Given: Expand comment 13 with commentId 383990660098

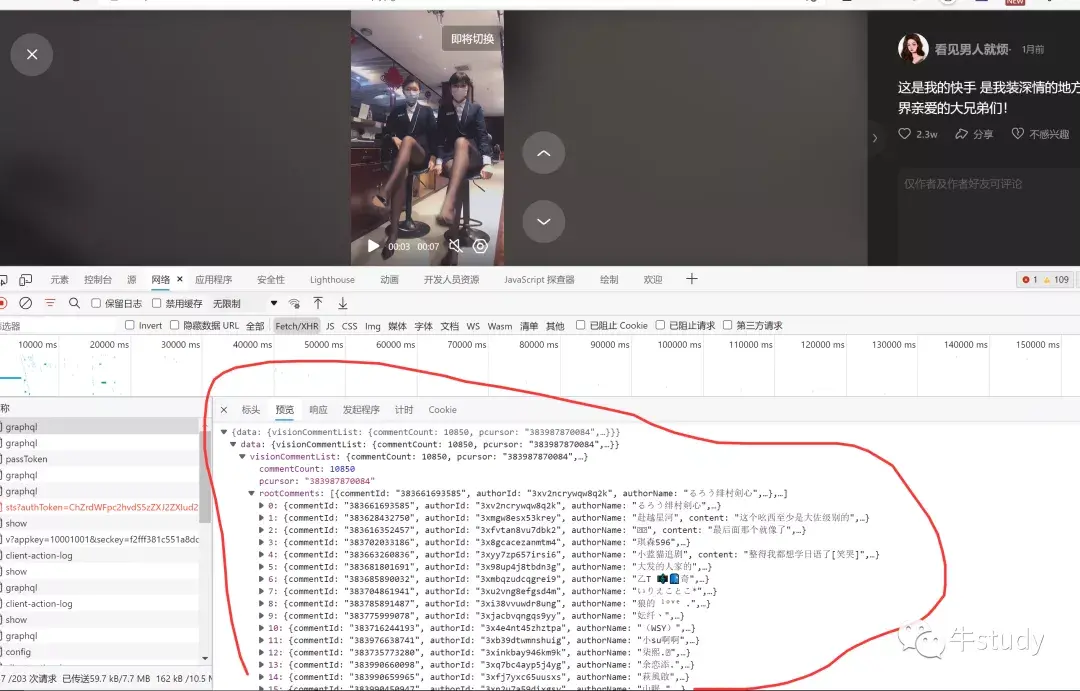Looking at the screenshot, I should [261, 665].
